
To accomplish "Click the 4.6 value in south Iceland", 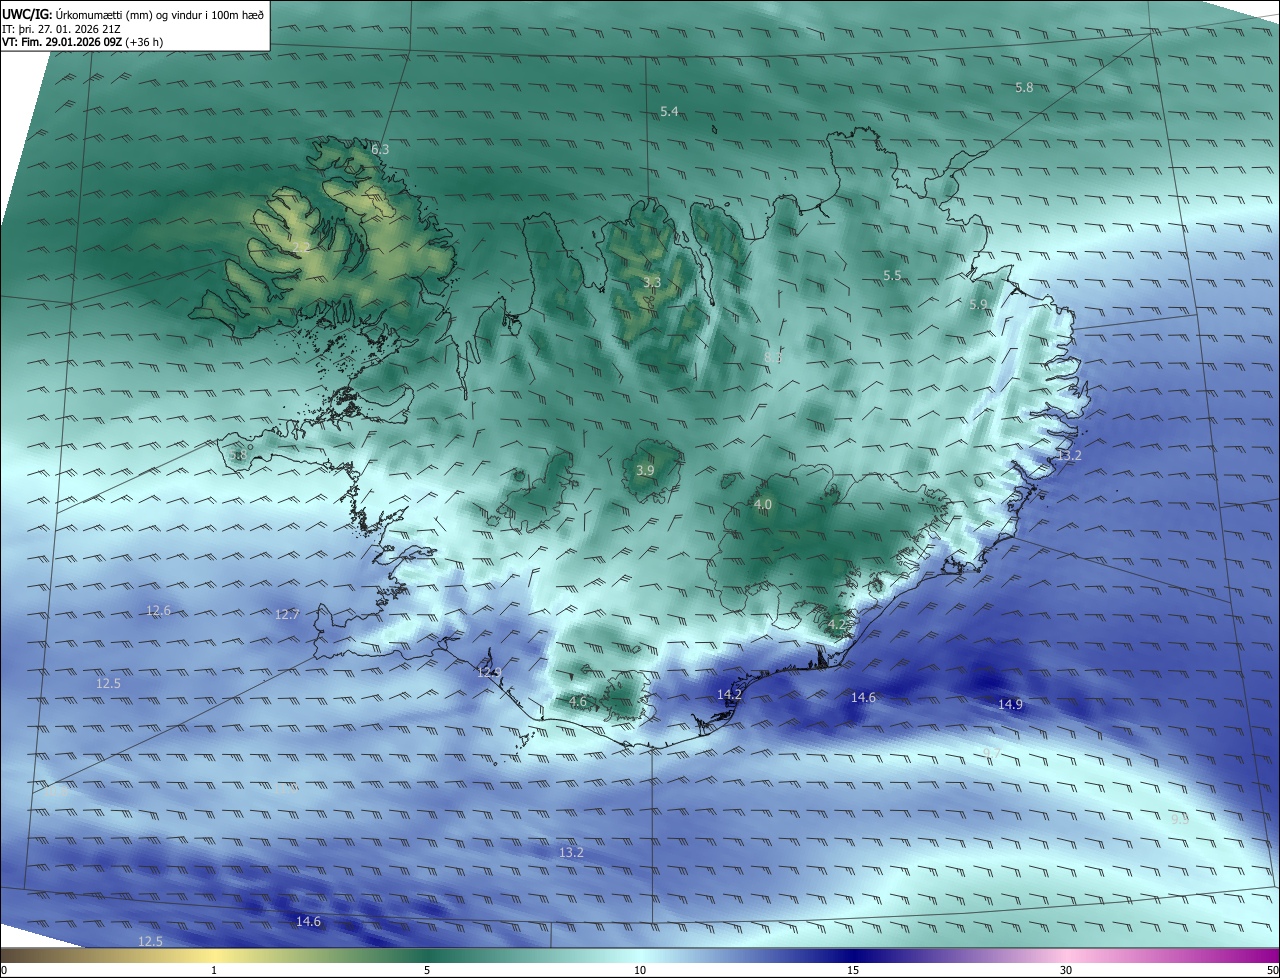I will click(578, 702).
